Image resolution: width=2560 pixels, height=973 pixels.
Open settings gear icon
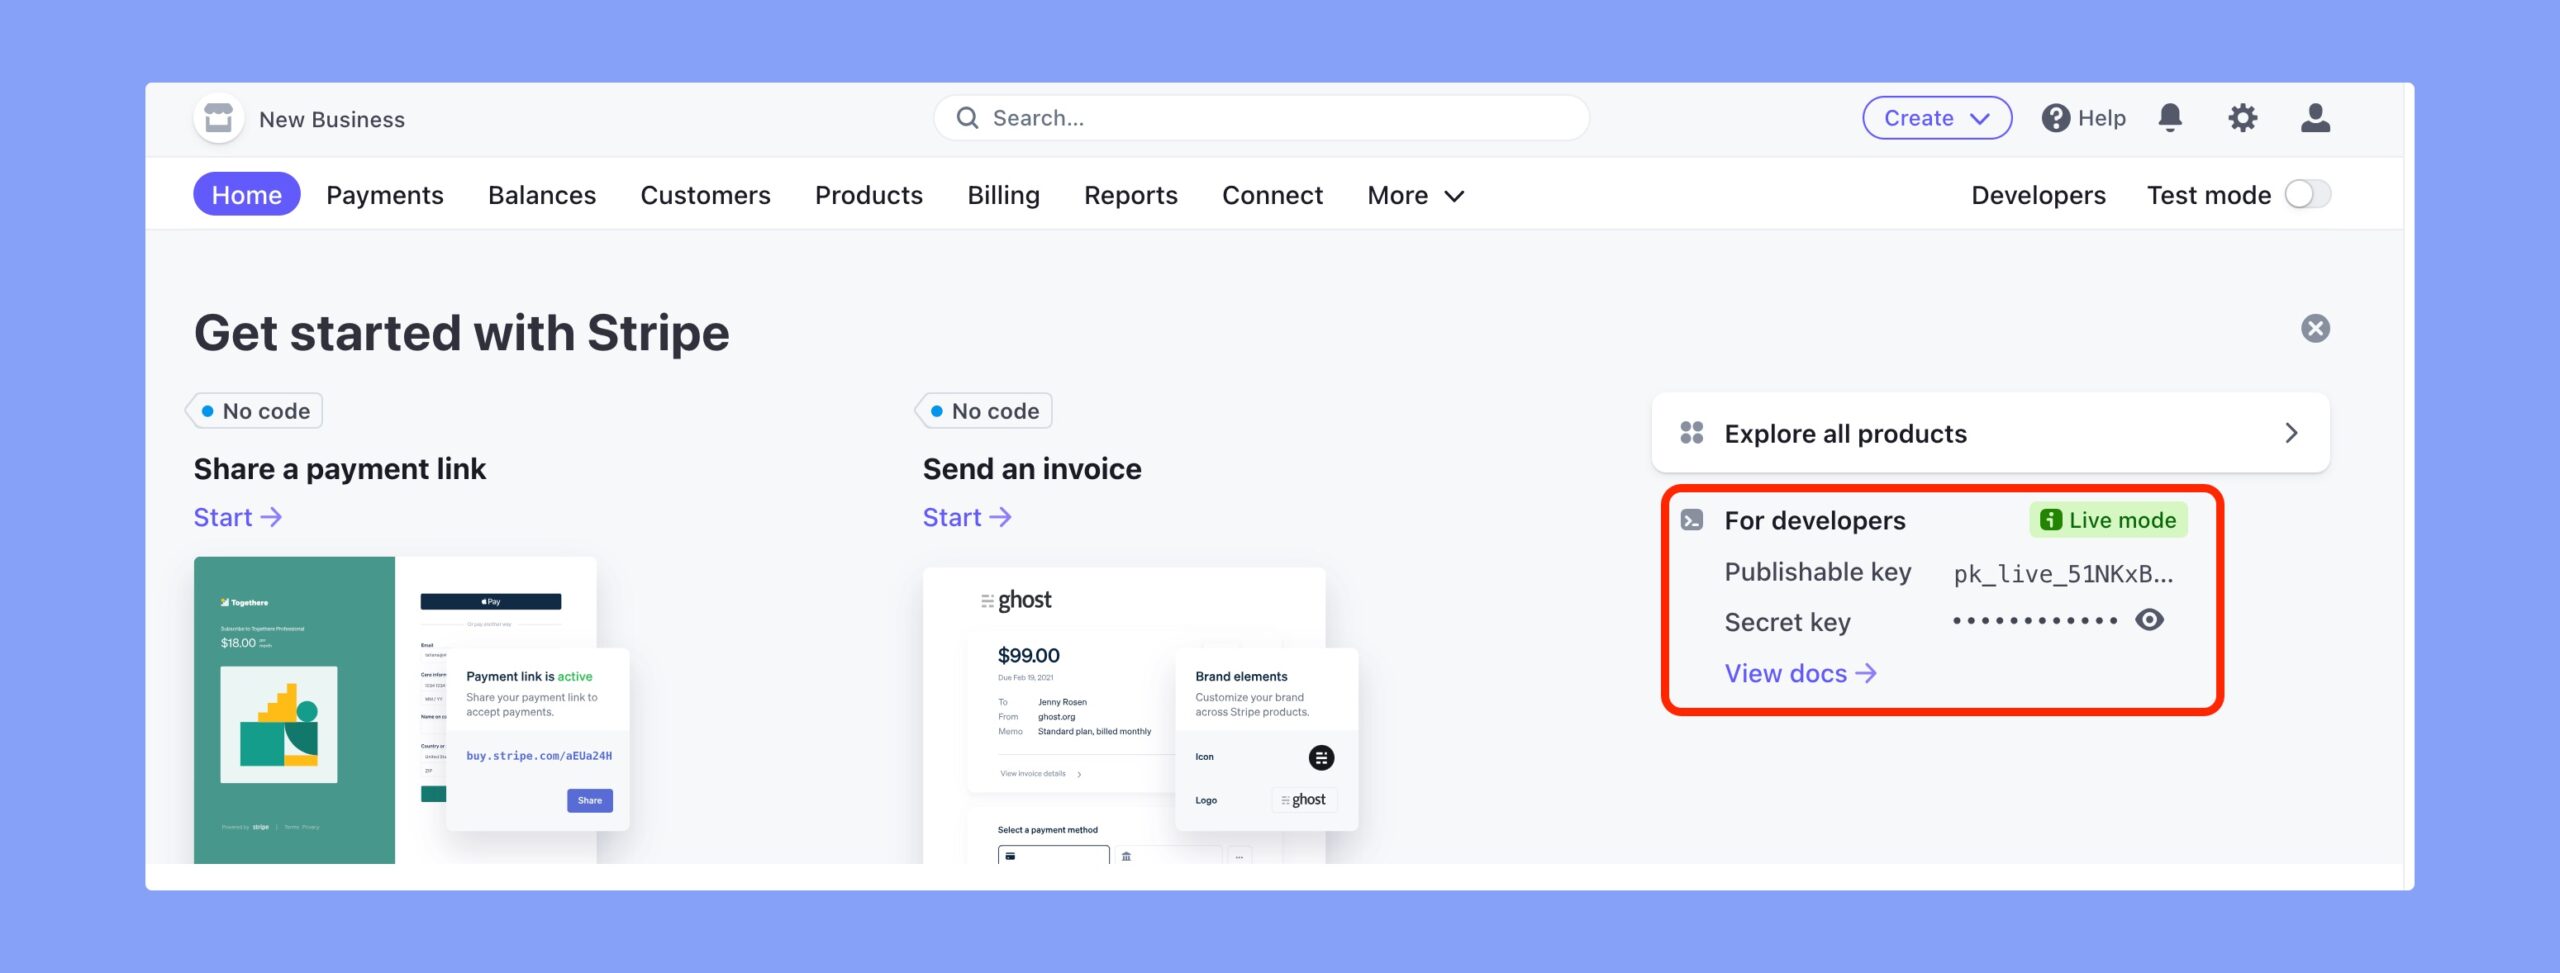pyautogui.click(x=2243, y=118)
